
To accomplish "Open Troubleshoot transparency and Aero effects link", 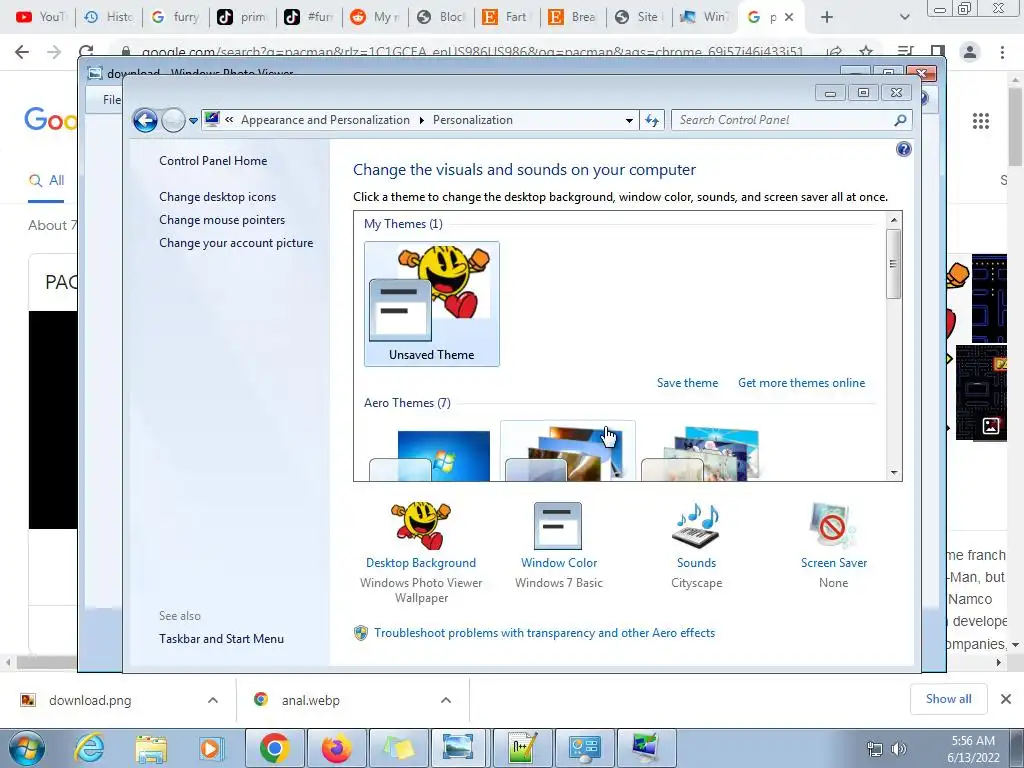I will coord(545,633).
